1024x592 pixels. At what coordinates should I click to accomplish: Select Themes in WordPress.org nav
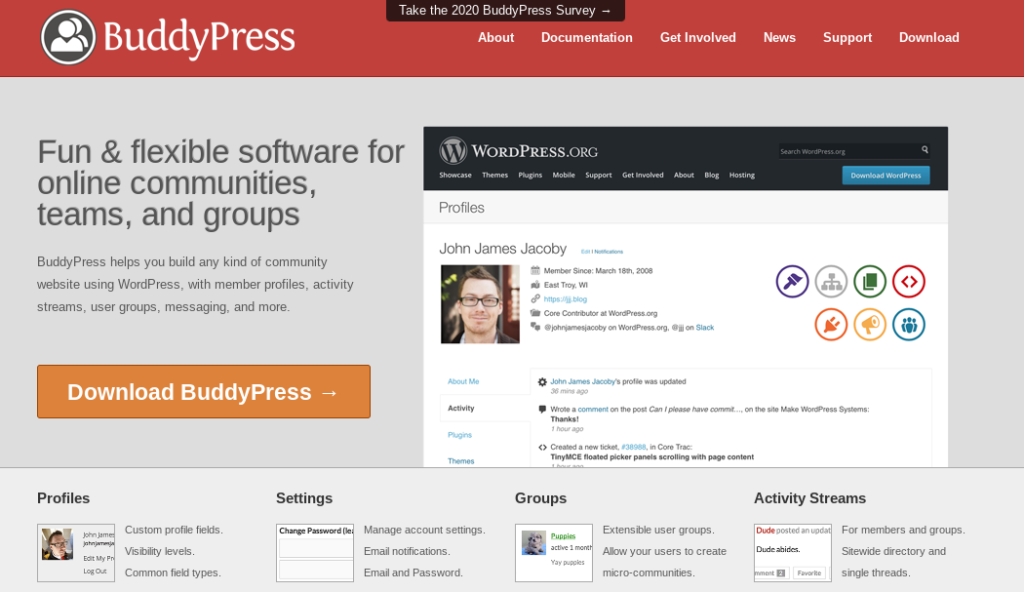494,175
